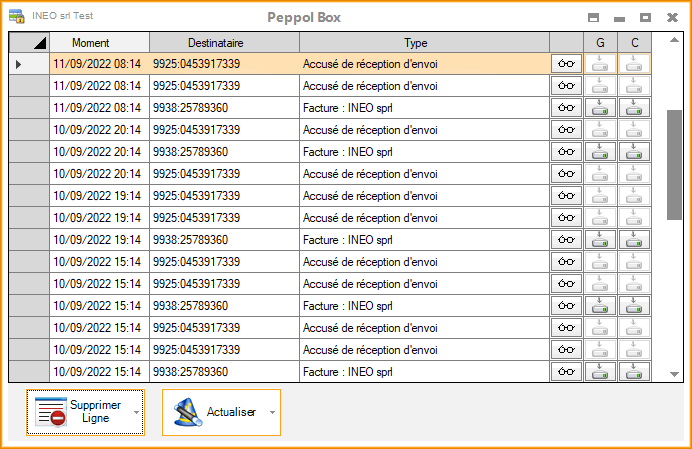Click the Destinataire column header

click(x=223, y=43)
